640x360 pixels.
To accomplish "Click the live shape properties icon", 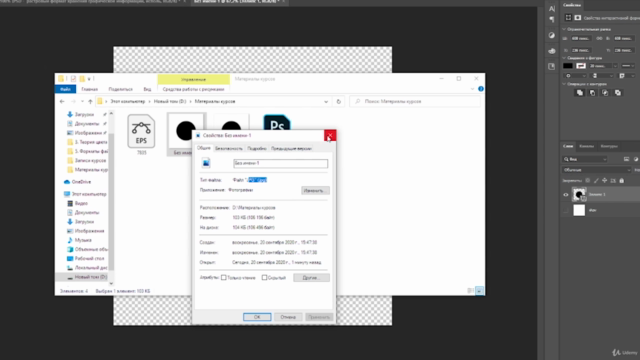I will (x=568, y=18).
